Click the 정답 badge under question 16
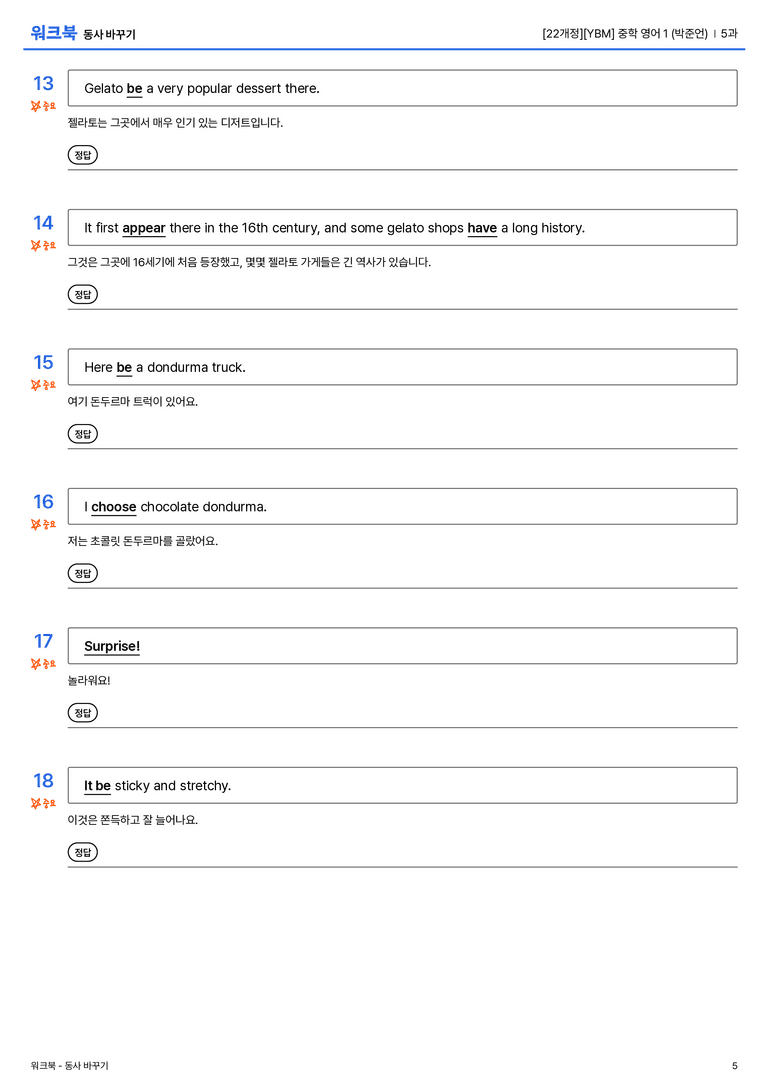This screenshot has height=1087, width=768. [82, 573]
